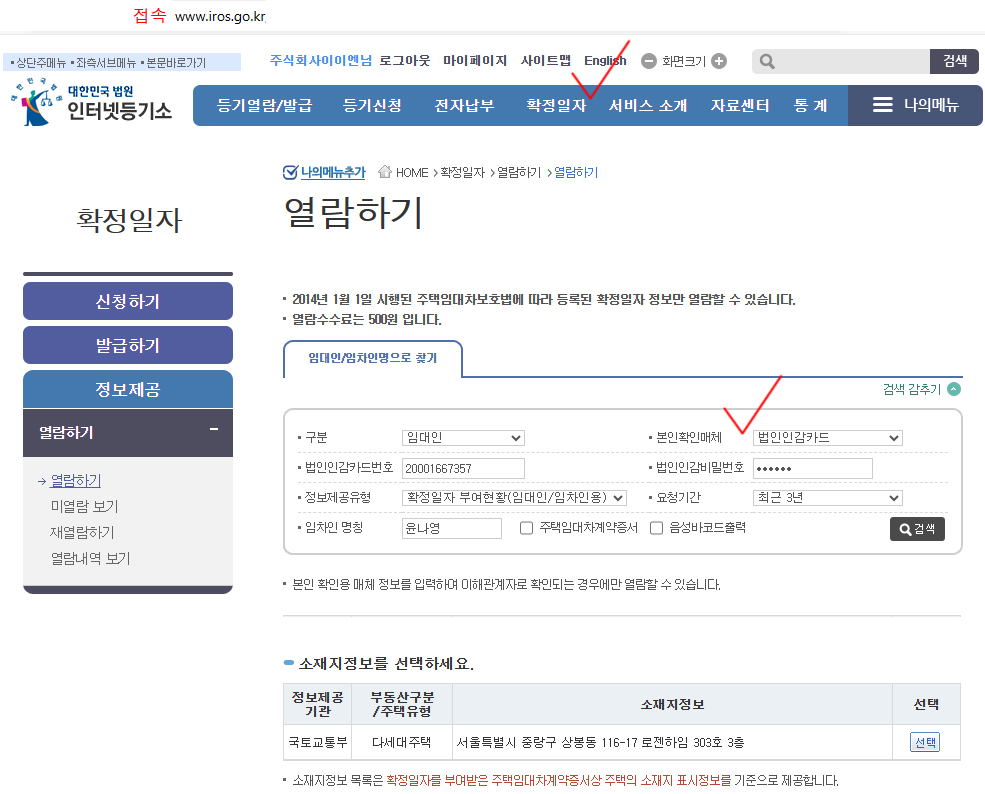Open 나의메뉴 hamburger menu

(x=915, y=105)
